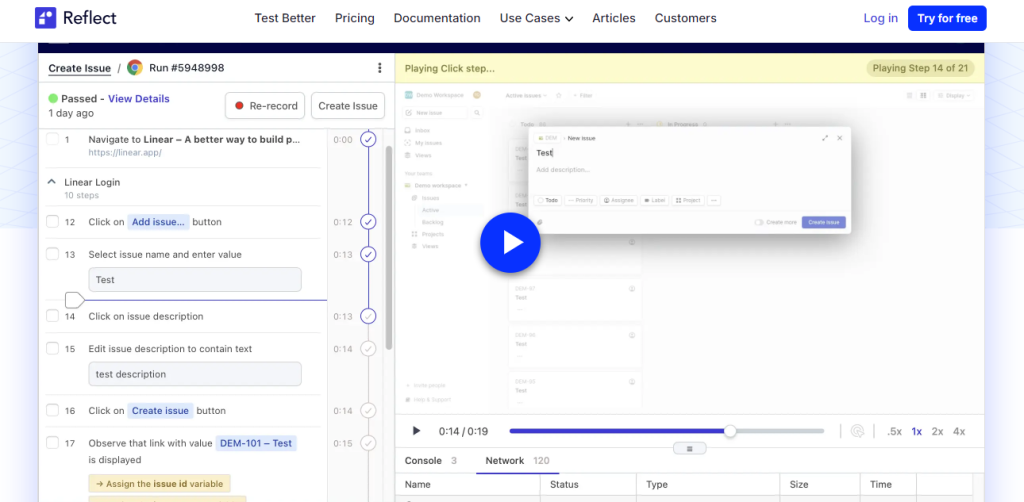Click the search icon next to New issue
The width and height of the screenshot is (1024, 502).
point(477,113)
